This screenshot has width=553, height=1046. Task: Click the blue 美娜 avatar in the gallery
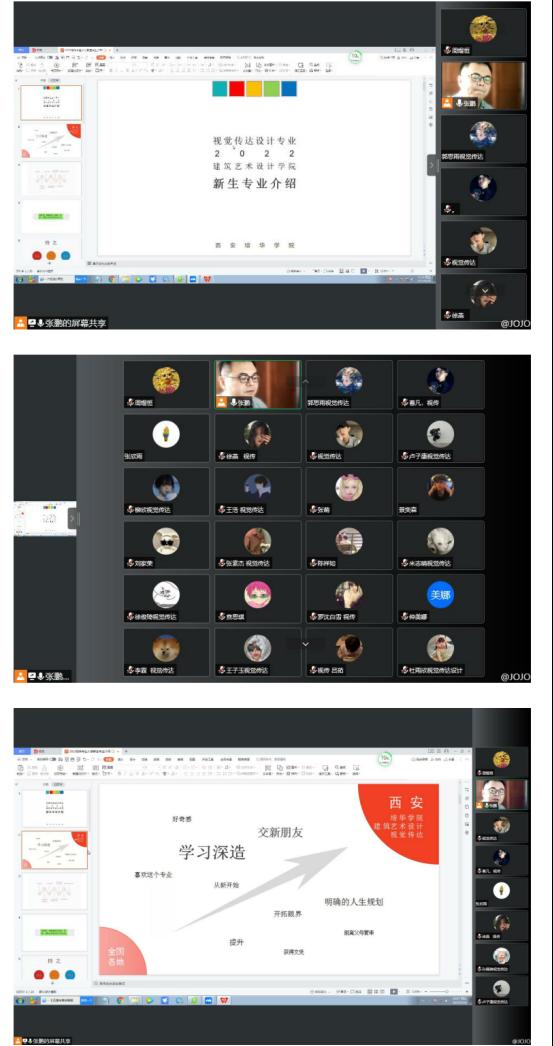pyautogui.click(x=440, y=594)
